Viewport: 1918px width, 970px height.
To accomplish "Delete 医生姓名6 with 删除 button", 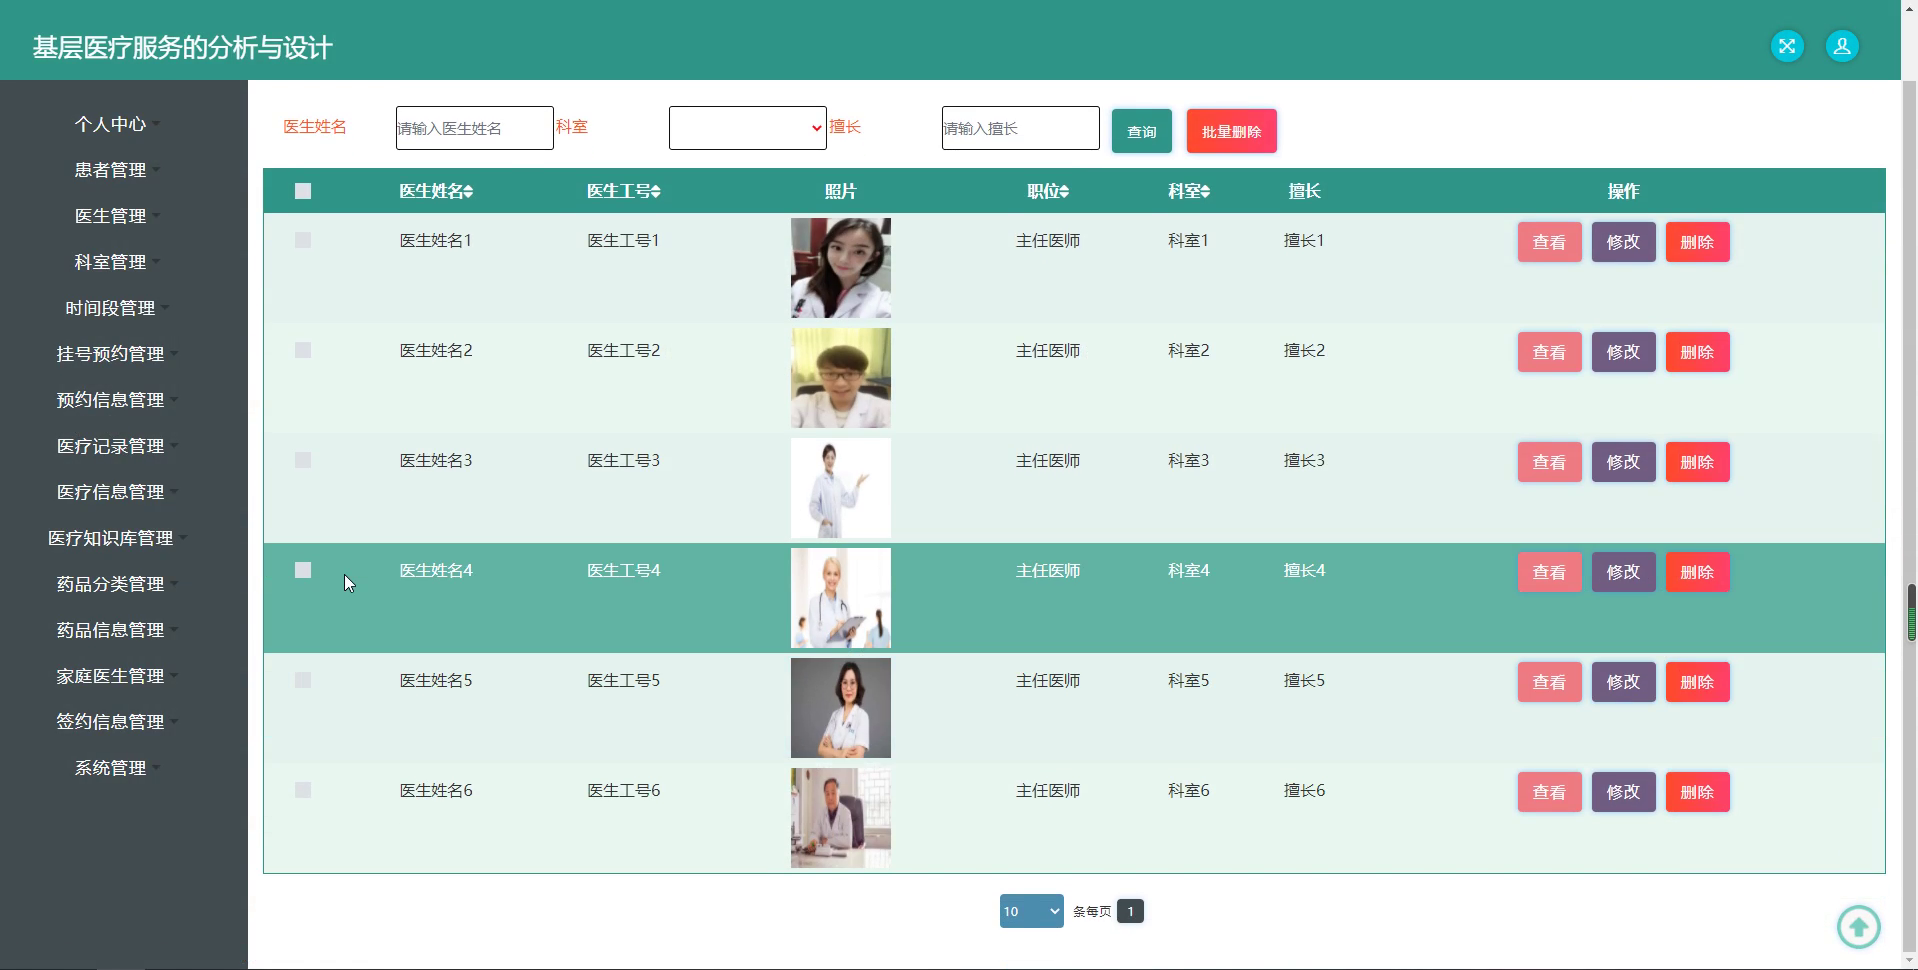I will click(1698, 792).
